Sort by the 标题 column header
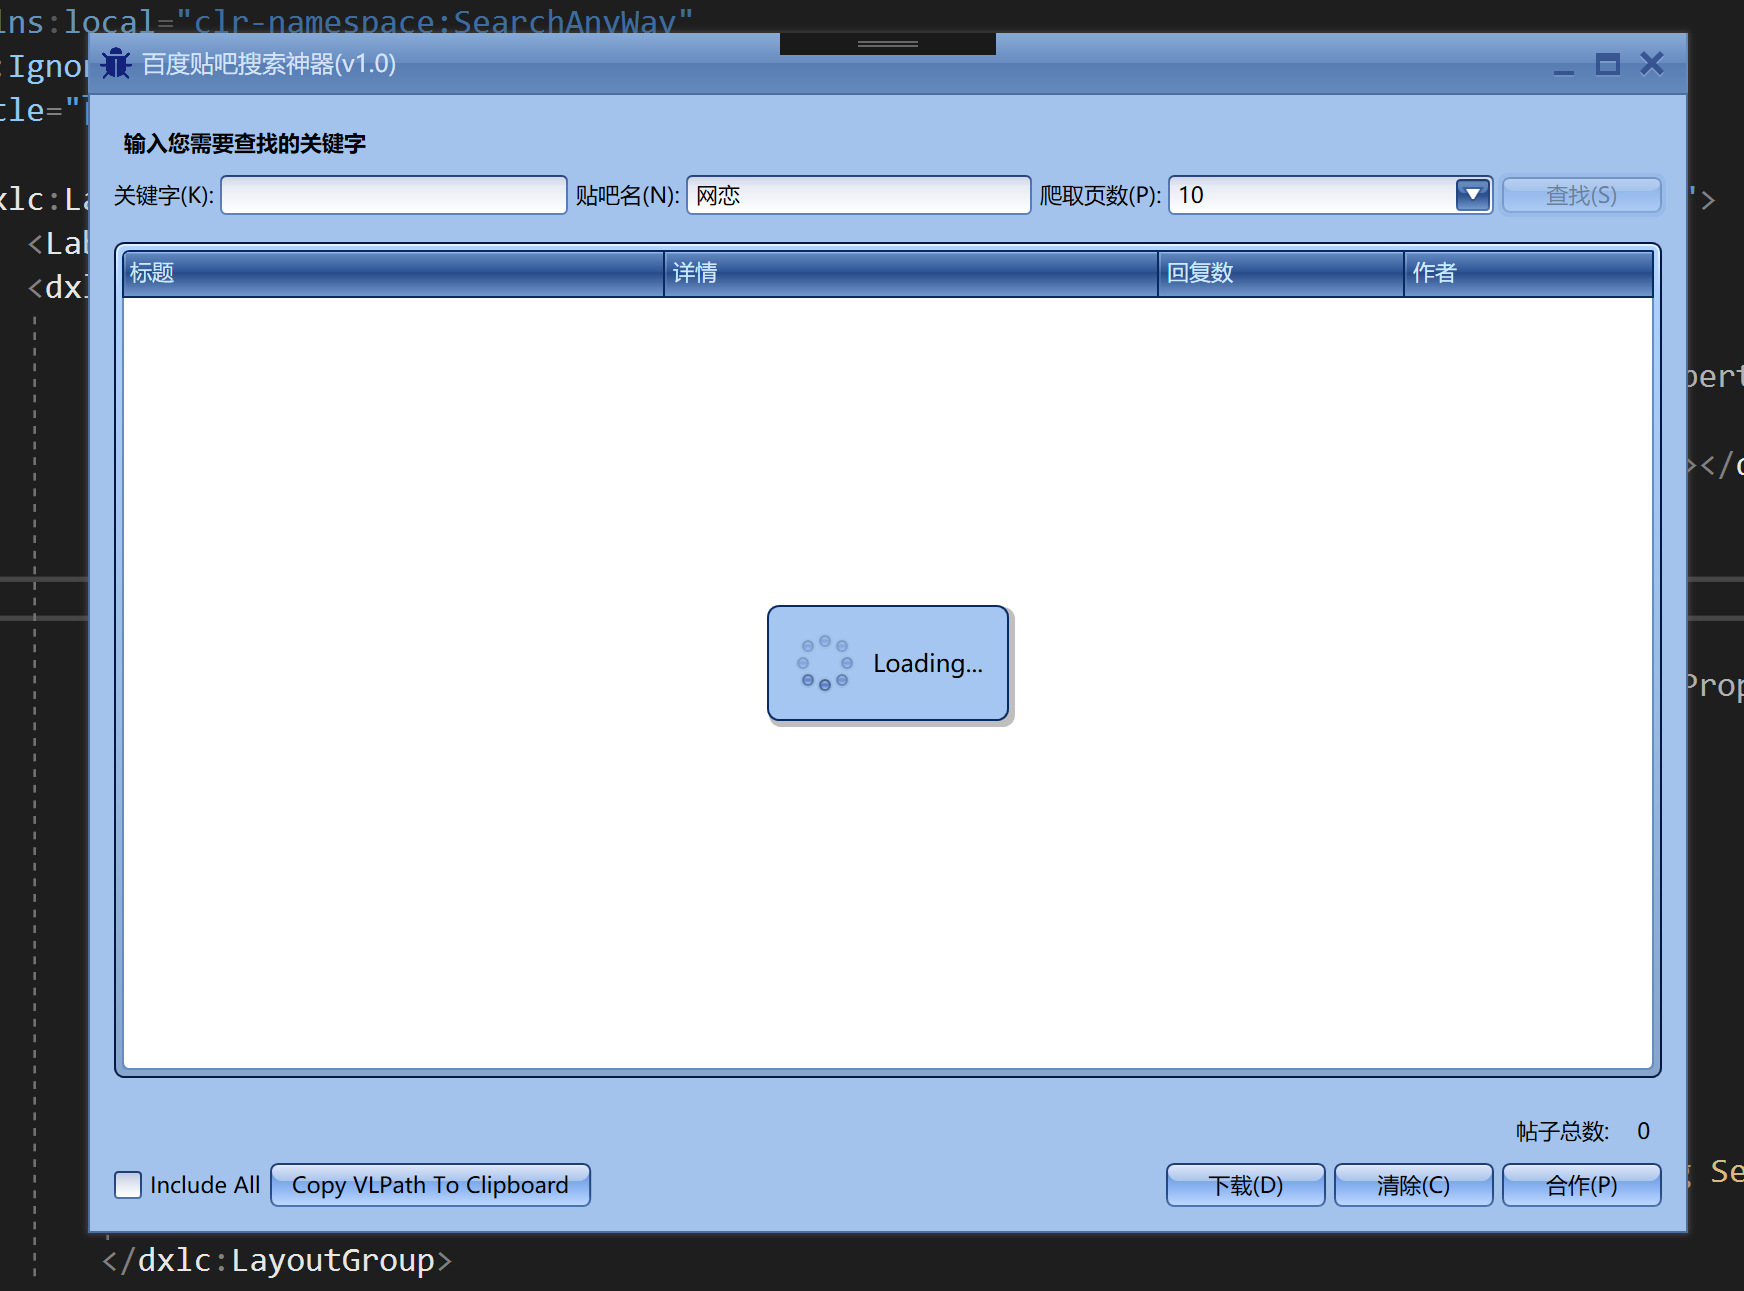Image resolution: width=1744 pixels, height=1291 pixels. 393,273
